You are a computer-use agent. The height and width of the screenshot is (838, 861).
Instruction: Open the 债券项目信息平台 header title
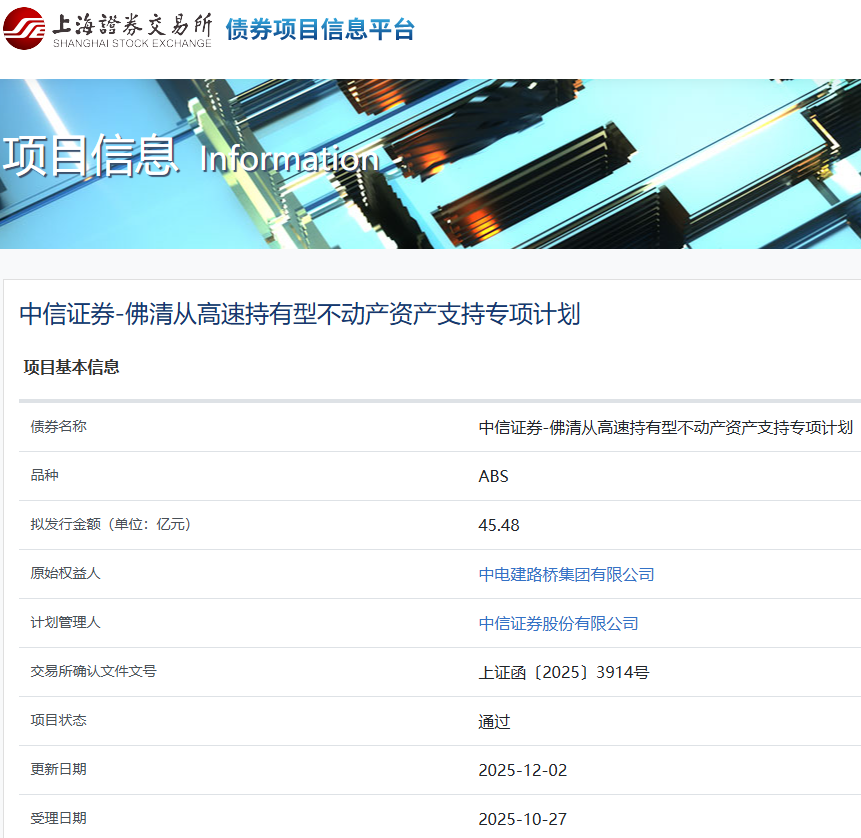click(320, 29)
